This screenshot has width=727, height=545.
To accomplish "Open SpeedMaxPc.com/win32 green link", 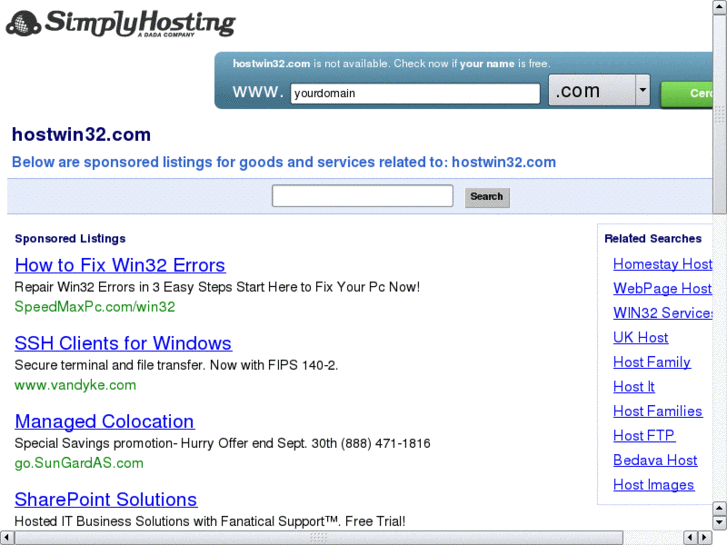I will tap(95, 307).
